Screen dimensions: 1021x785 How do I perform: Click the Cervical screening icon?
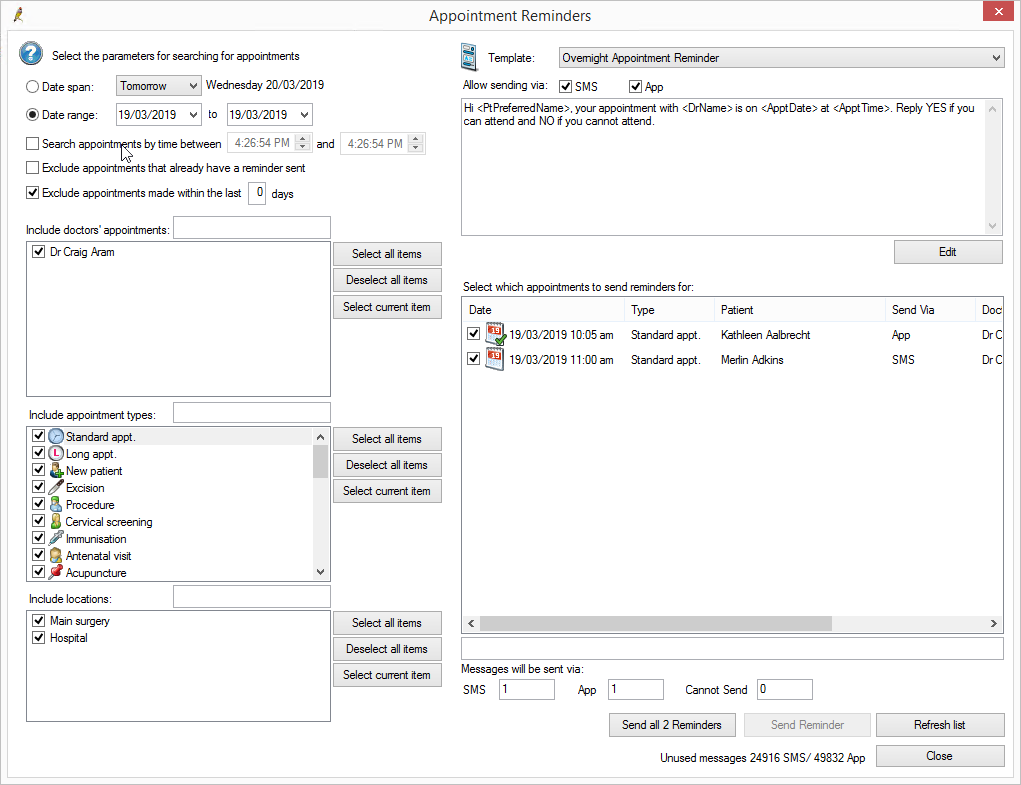pyautogui.click(x=57, y=521)
